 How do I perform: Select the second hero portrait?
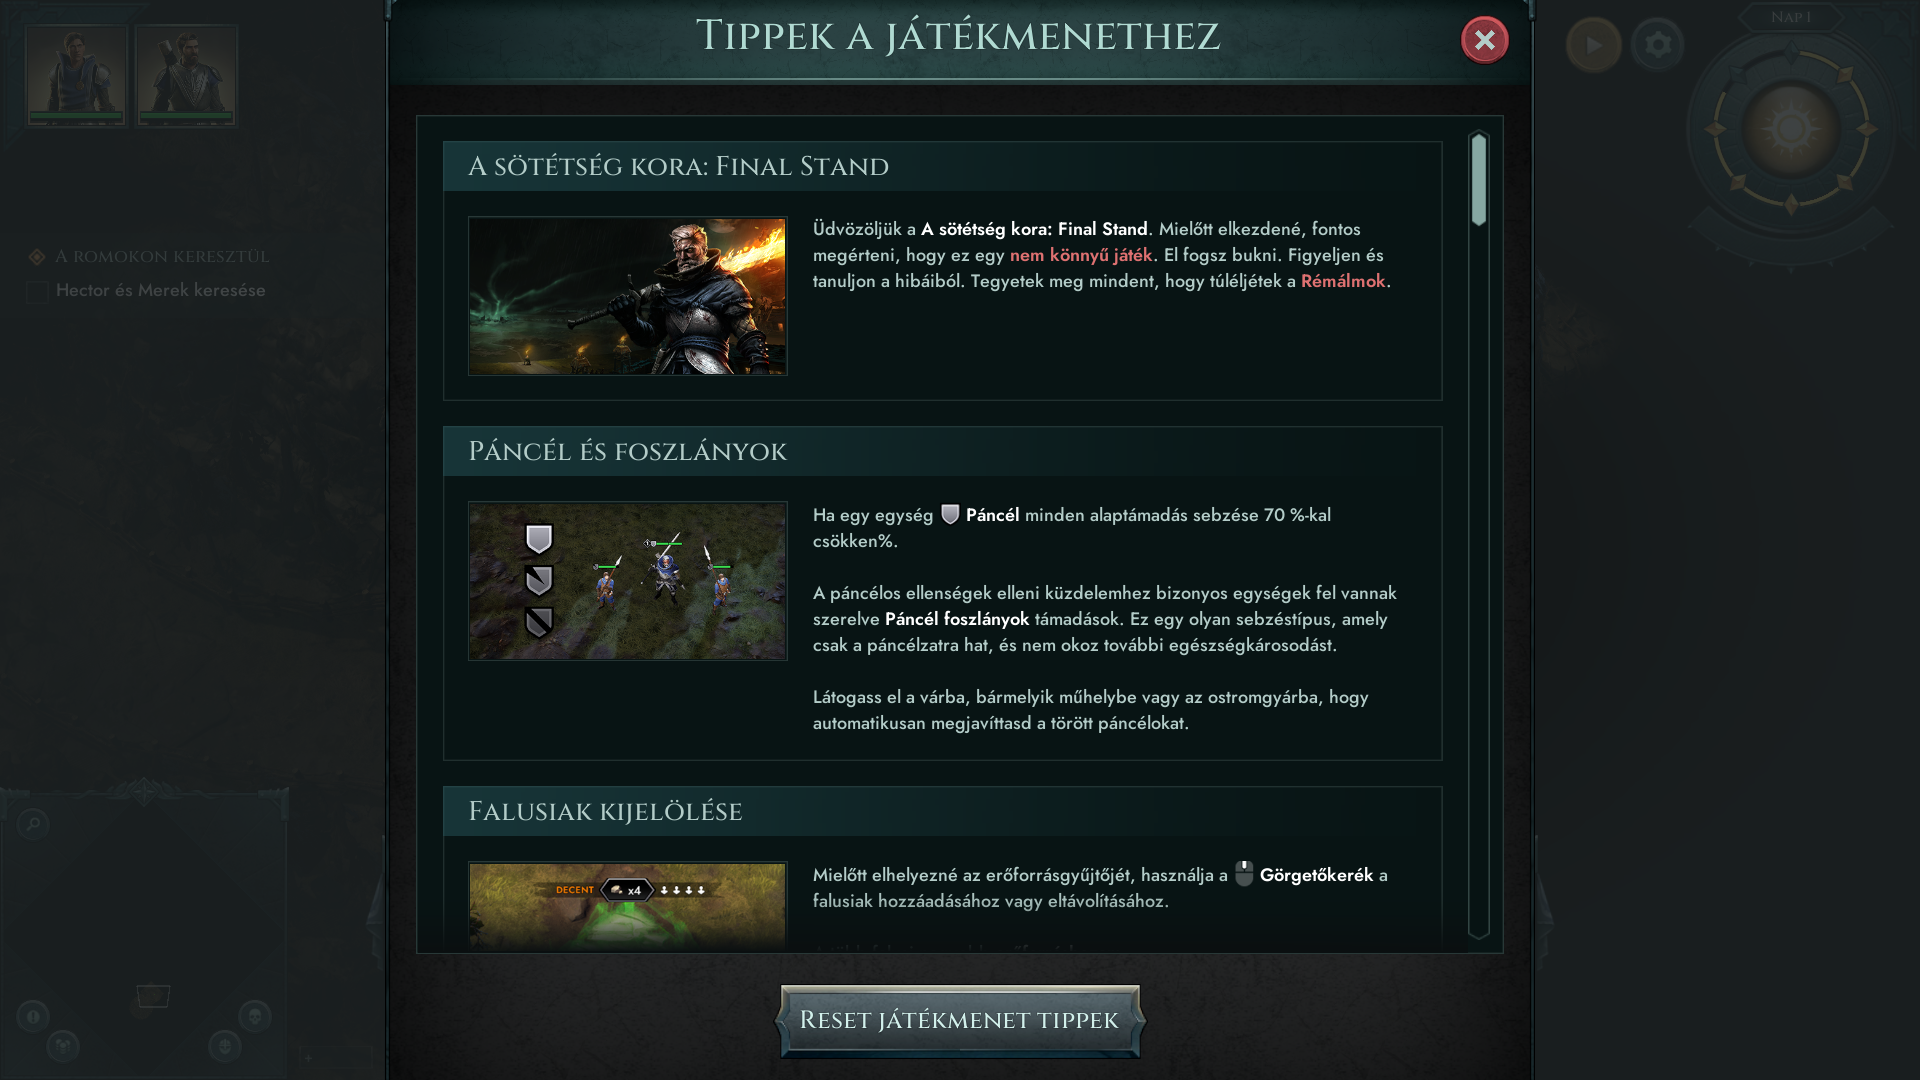click(x=187, y=76)
